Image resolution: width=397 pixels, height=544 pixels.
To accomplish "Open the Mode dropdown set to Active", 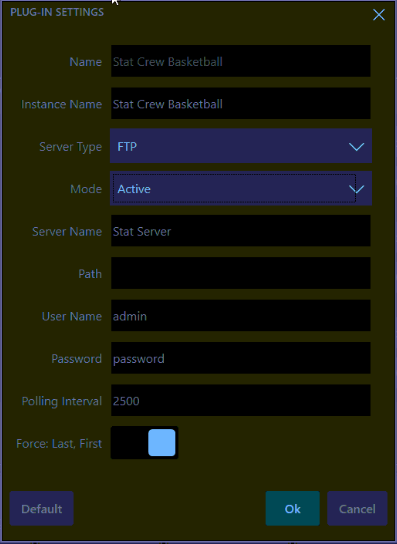I will point(241,188).
